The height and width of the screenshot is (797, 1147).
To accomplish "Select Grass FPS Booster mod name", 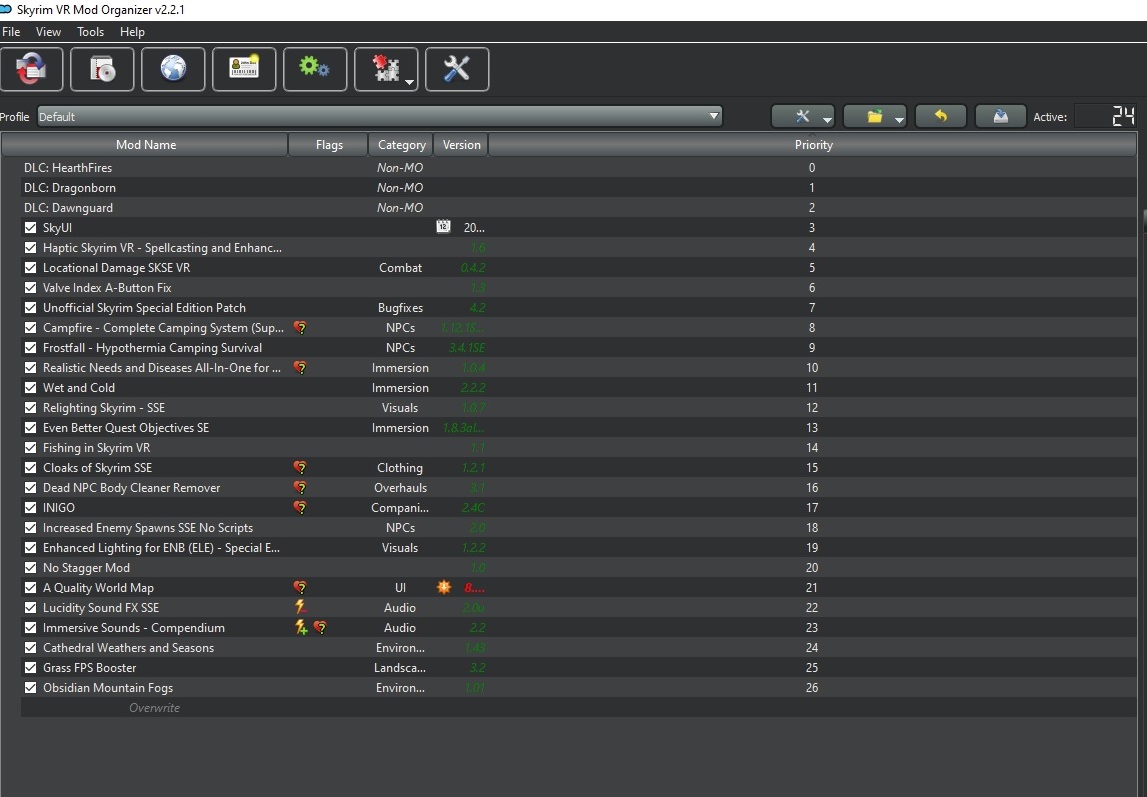I will (x=89, y=668).
